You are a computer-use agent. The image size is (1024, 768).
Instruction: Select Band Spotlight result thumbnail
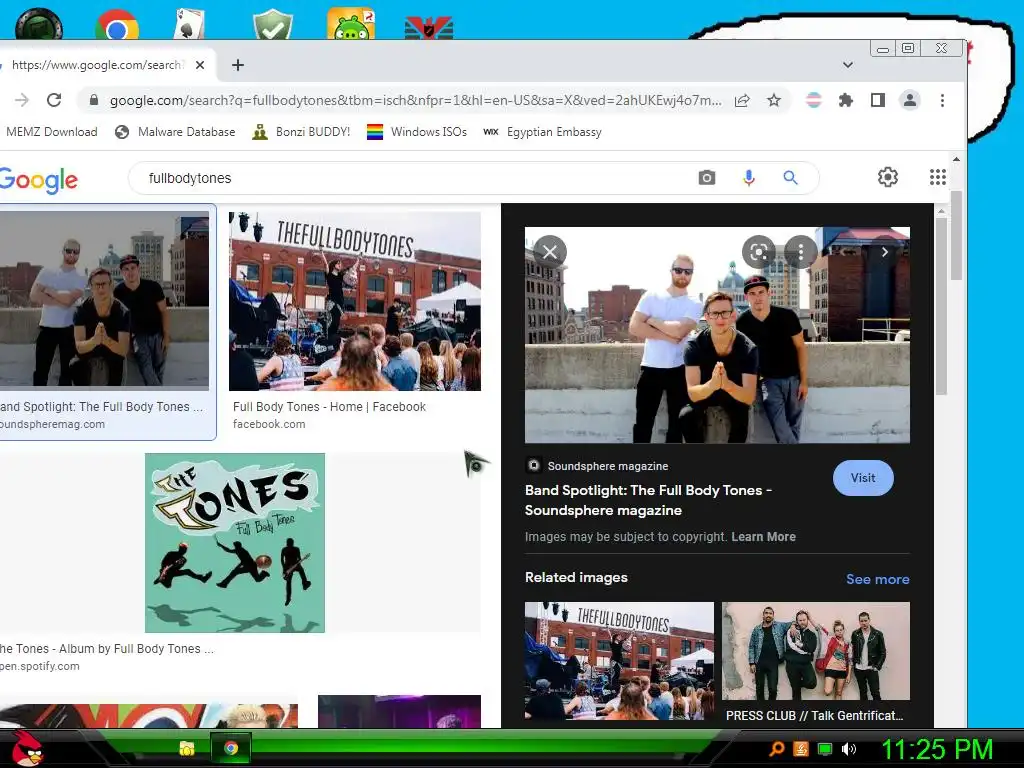[x=104, y=300]
